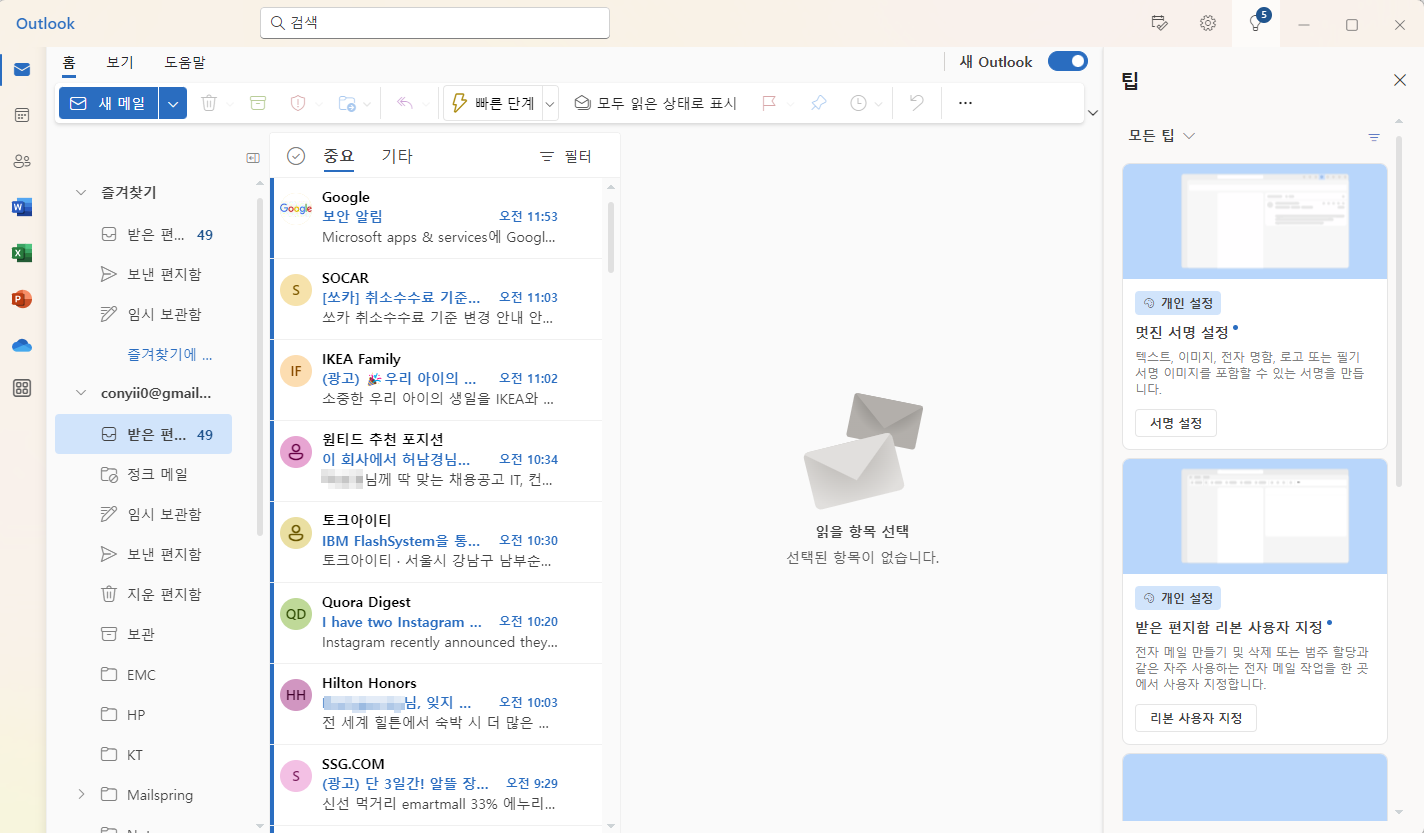This screenshot has width=1424, height=833.
Task: Collapse the folder pane with the panel toggle
Action: click(252, 156)
